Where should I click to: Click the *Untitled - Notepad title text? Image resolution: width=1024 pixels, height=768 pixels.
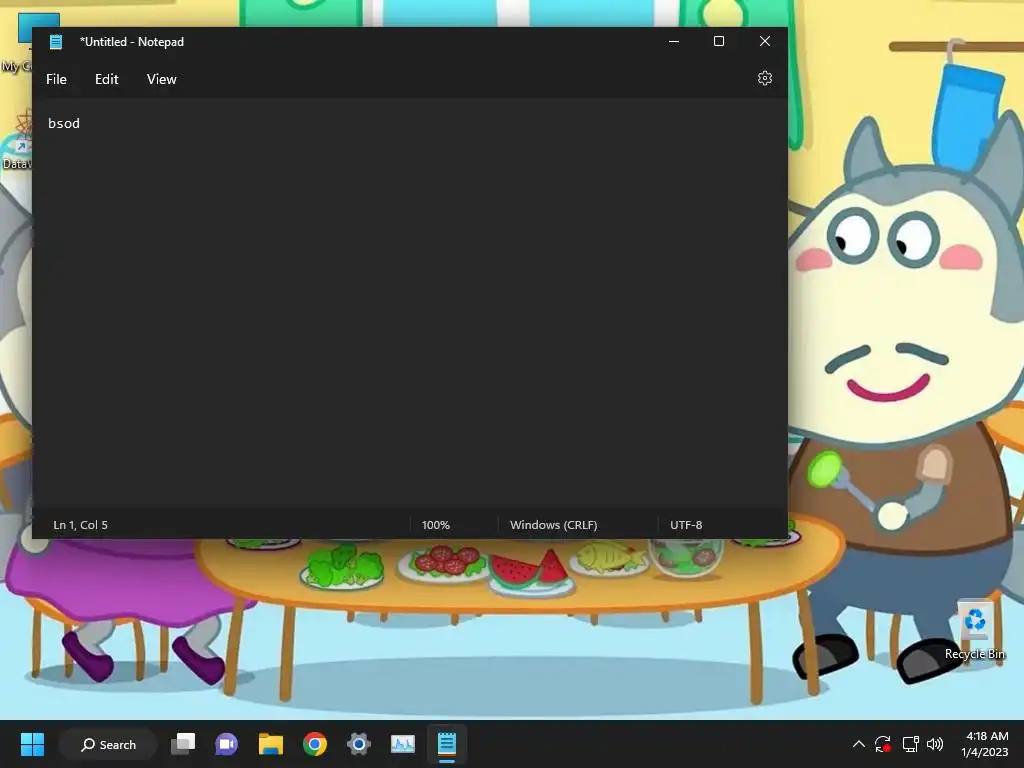132,42
